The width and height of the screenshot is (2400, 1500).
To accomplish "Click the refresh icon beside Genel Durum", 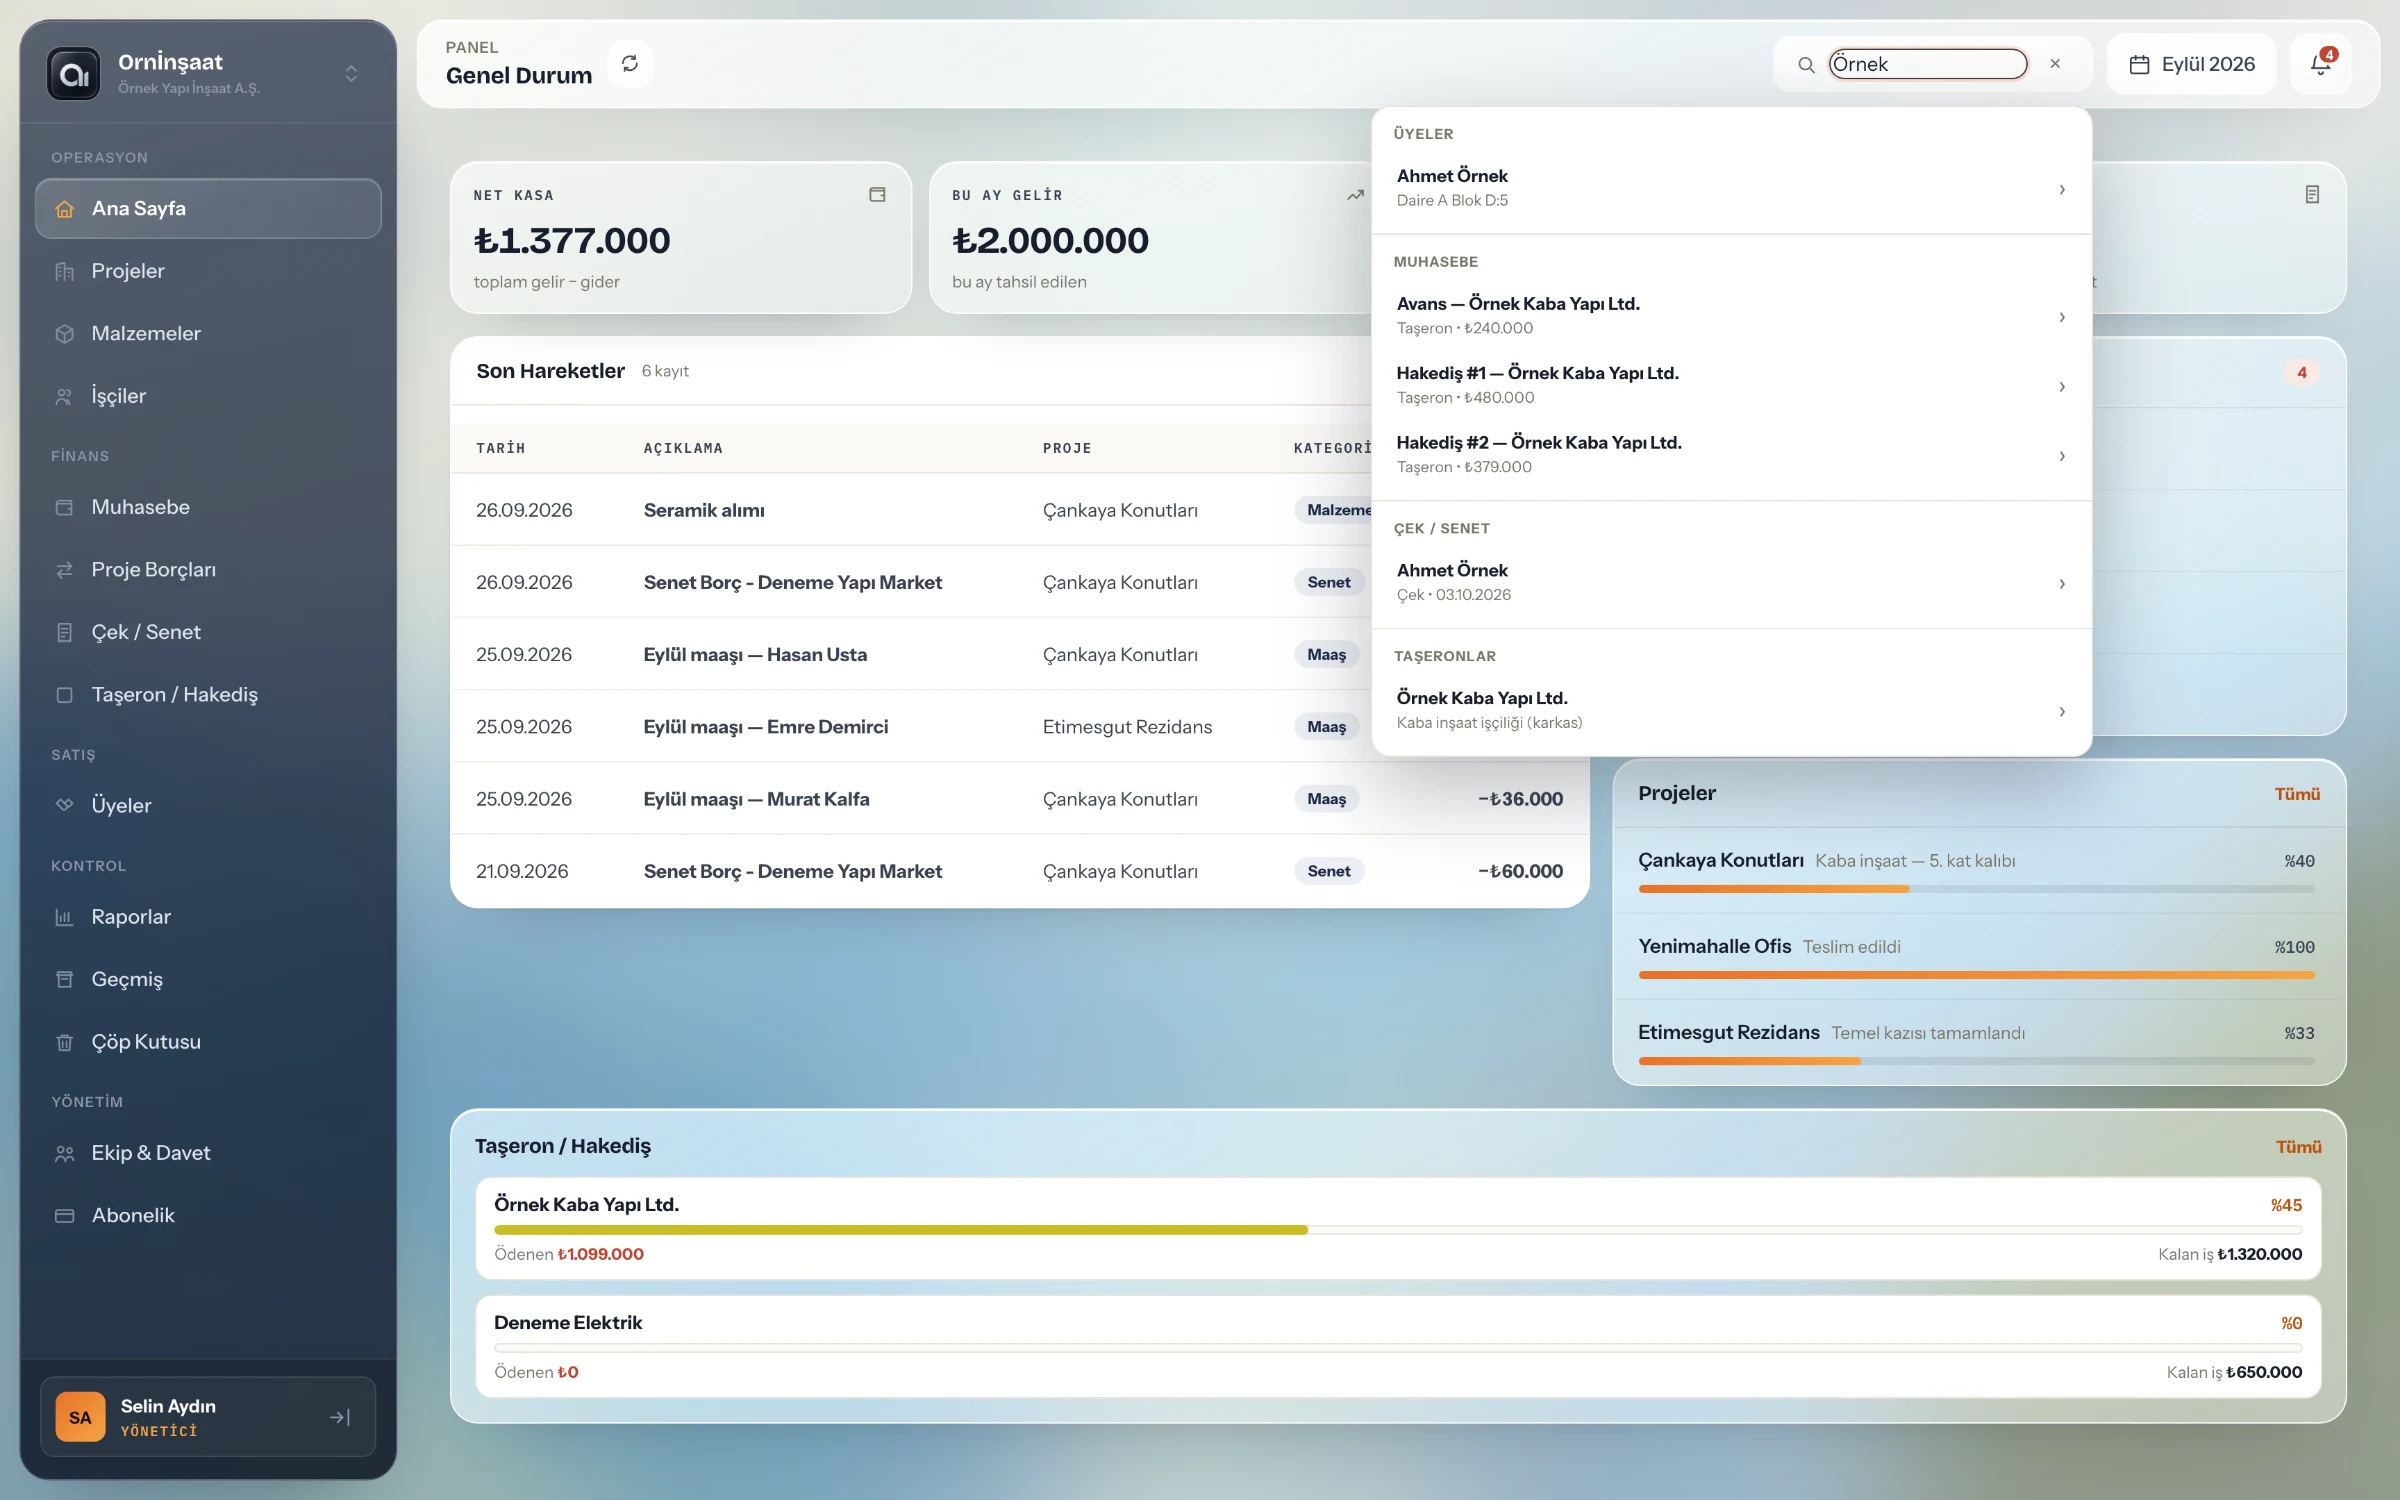I will (630, 64).
